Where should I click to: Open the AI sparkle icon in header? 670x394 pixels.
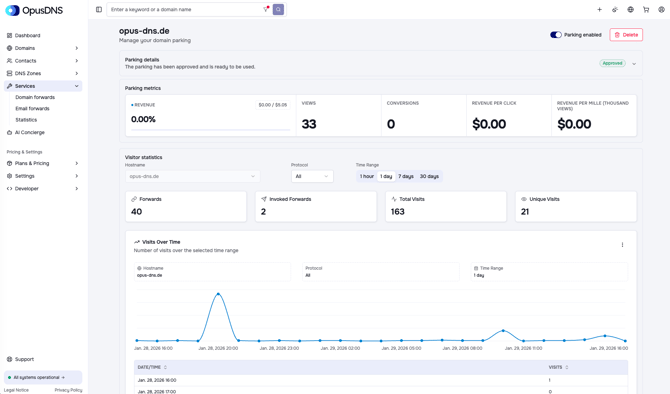tap(615, 9)
